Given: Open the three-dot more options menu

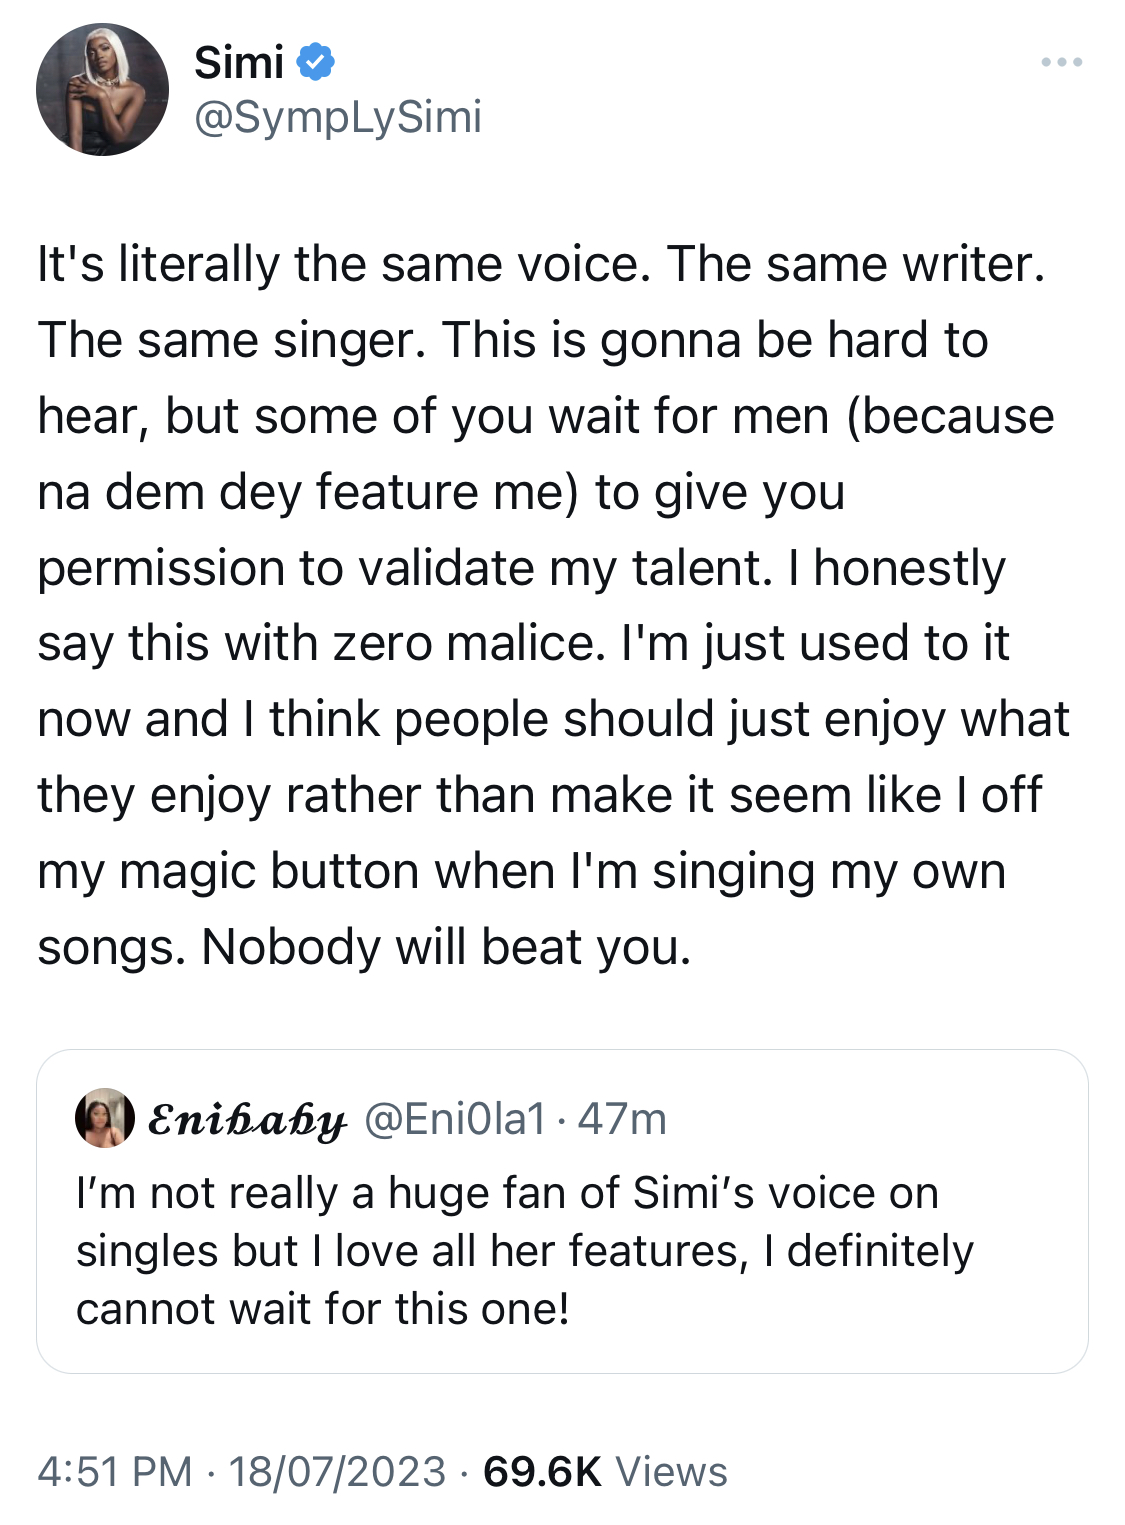Looking at the screenshot, I should tap(1061, 63).
